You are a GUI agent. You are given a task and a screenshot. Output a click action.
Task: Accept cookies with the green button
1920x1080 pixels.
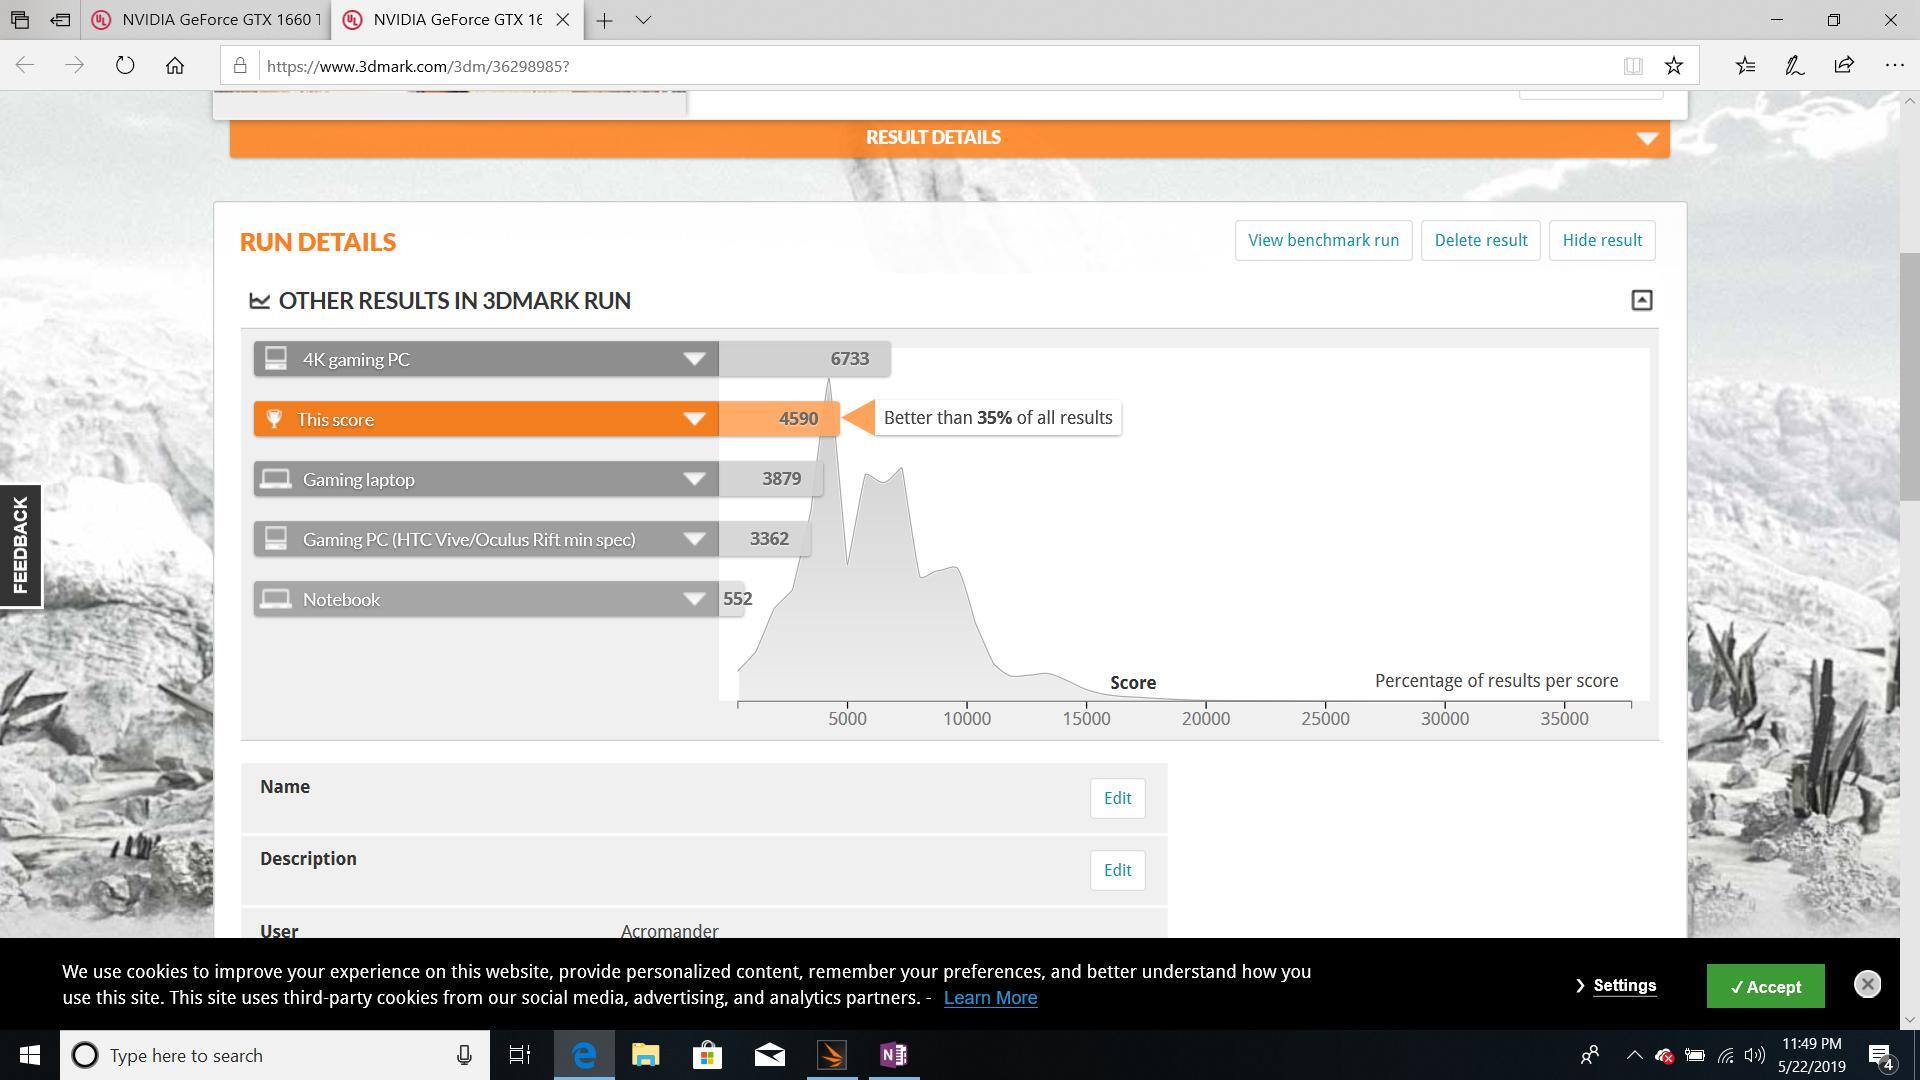click(1765, 986)
